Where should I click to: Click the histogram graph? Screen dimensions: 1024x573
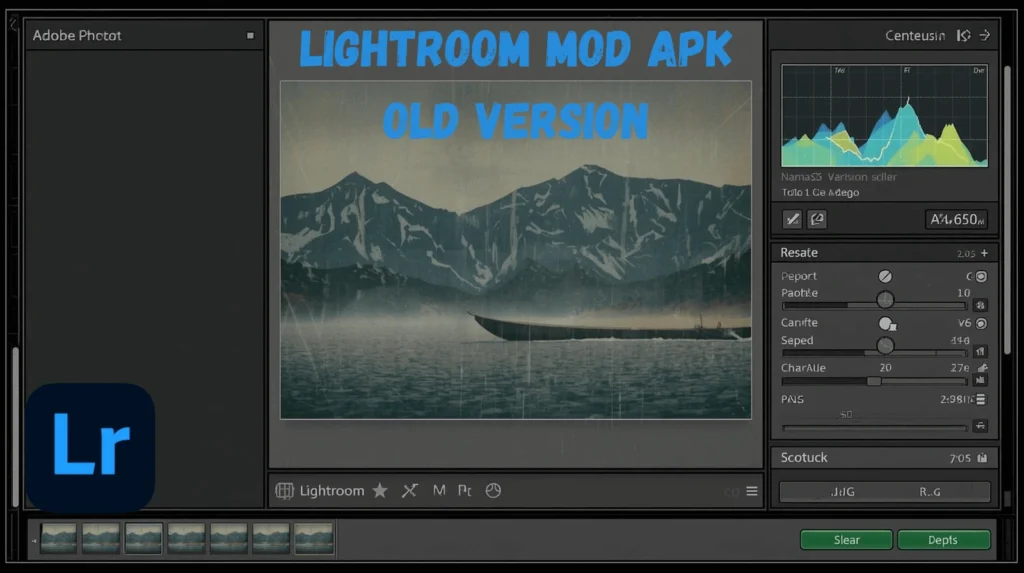click(x=884, y=116)
